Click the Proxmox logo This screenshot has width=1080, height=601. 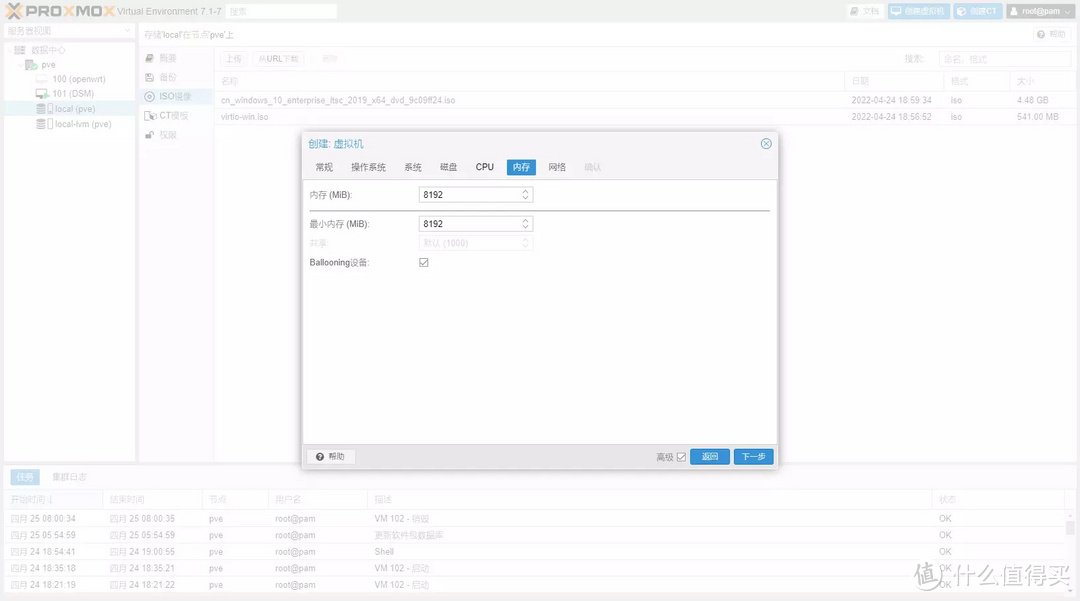[x=60, y=11]
